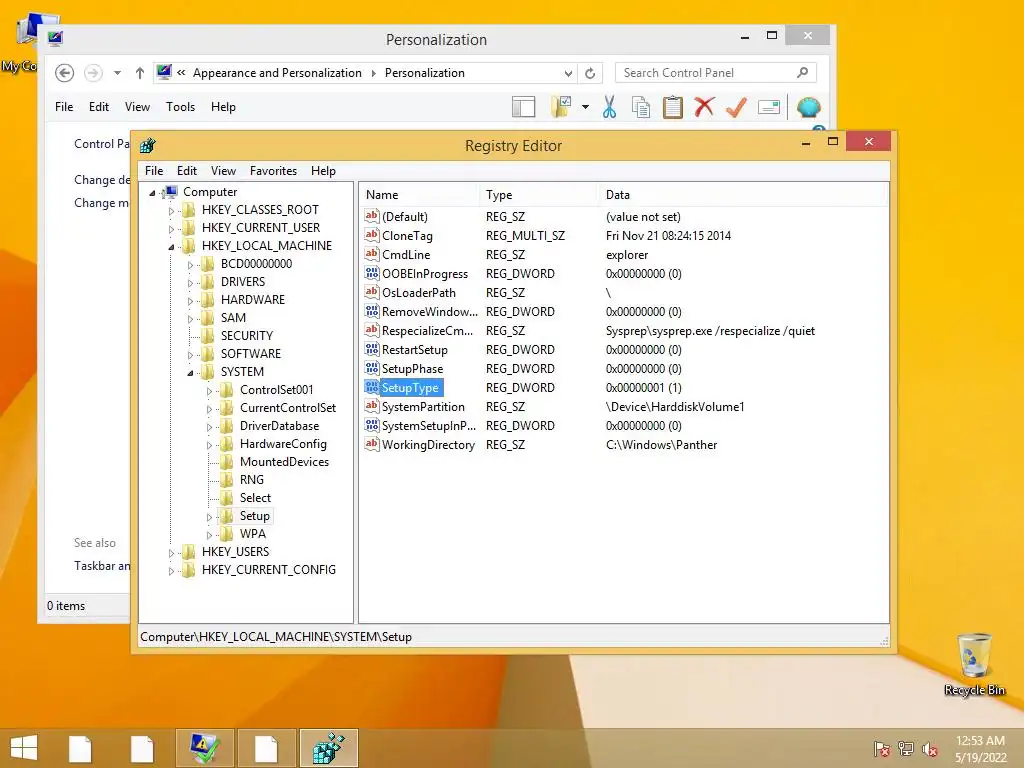The image size is (1024, 768).
Task: Open Registry Editor Help menu
Action: click(323, 170)
